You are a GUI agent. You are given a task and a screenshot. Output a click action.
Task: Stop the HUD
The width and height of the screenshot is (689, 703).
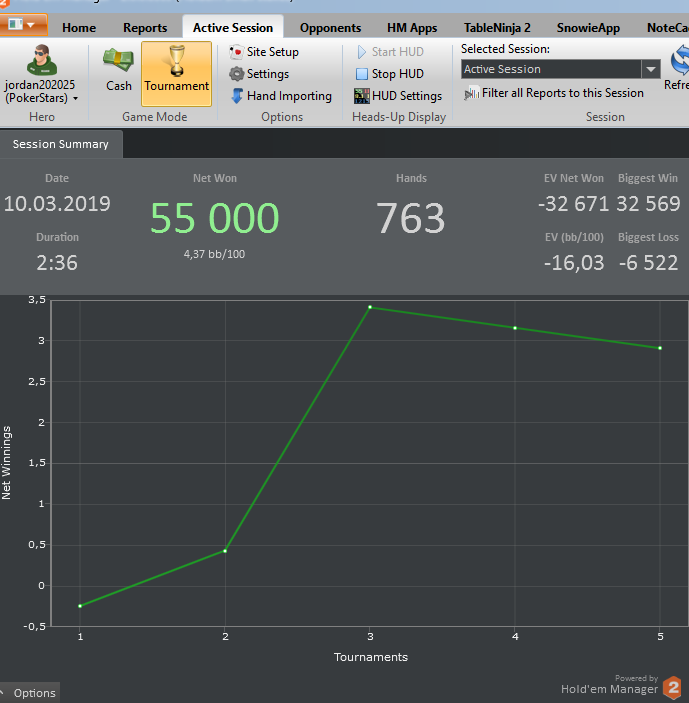389,74
